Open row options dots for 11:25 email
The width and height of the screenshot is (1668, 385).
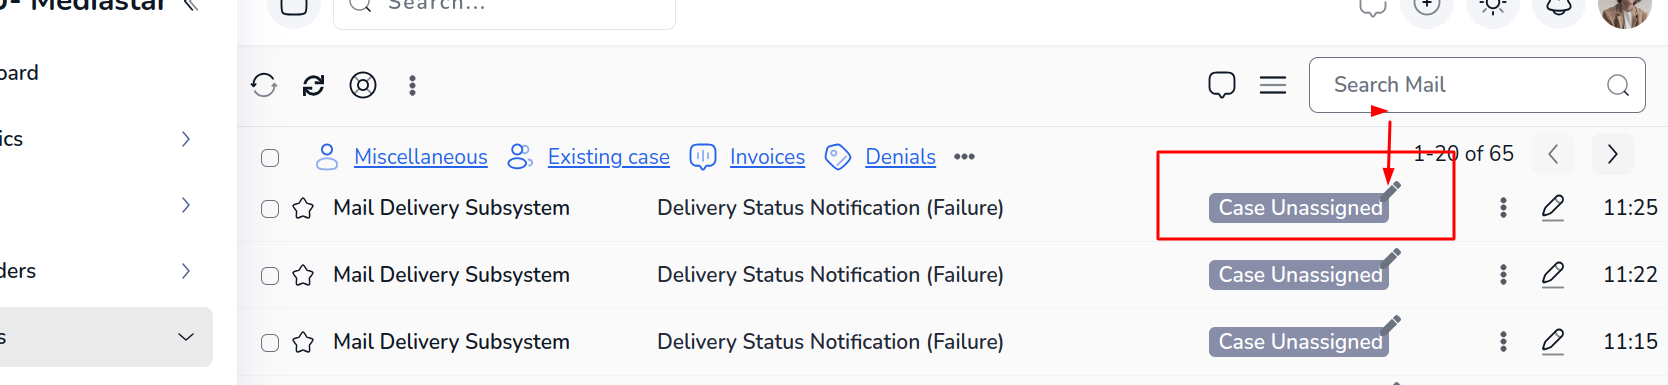1503,207
